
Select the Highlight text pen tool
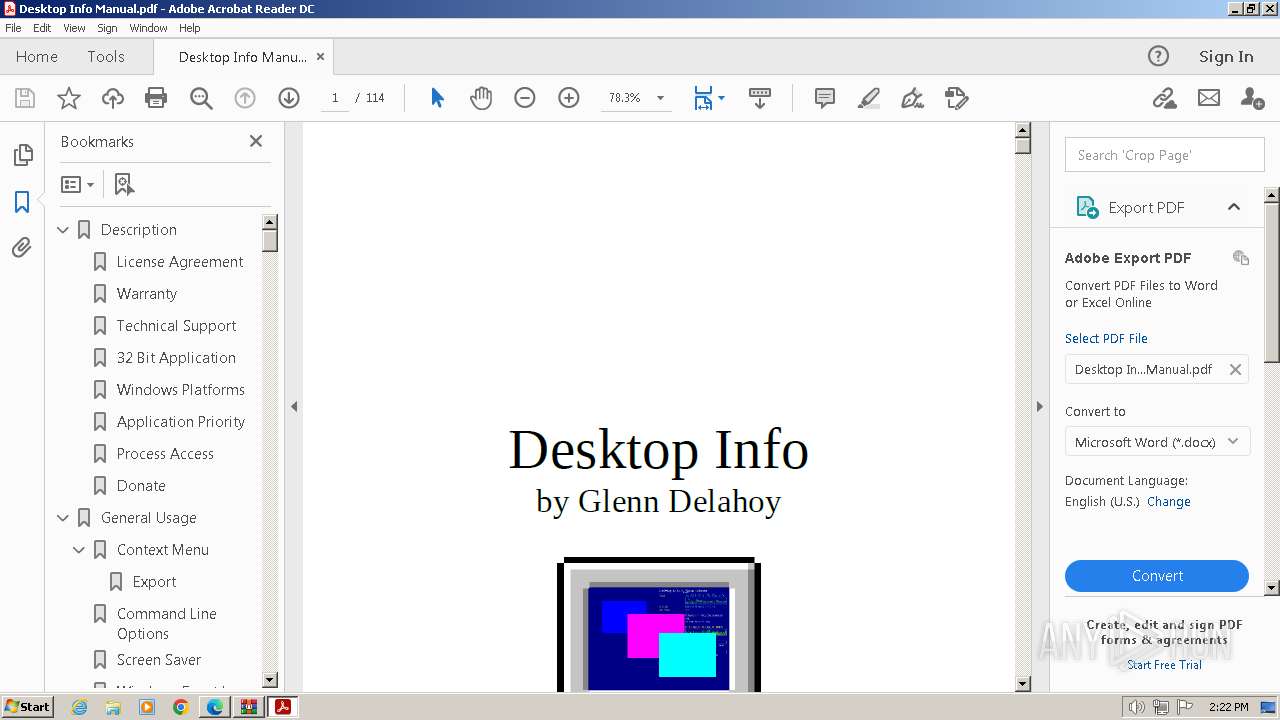coord(869,98)
